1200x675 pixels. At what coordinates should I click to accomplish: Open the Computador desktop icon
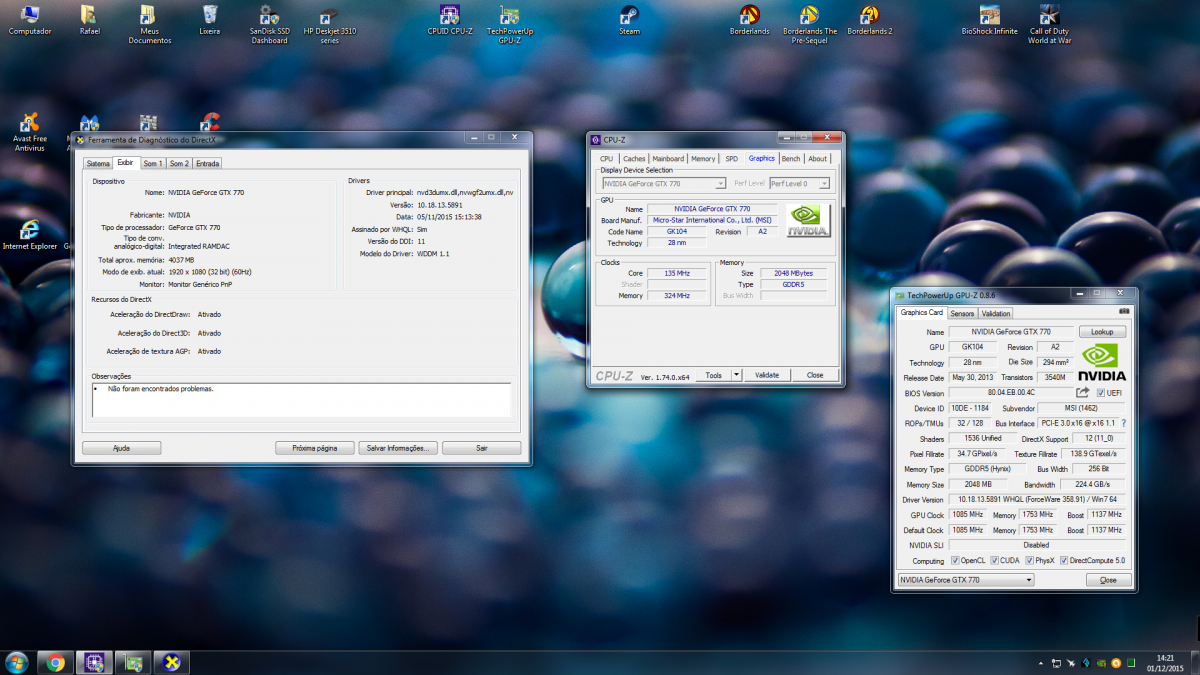pyautogui.click(x=30, y=20)
